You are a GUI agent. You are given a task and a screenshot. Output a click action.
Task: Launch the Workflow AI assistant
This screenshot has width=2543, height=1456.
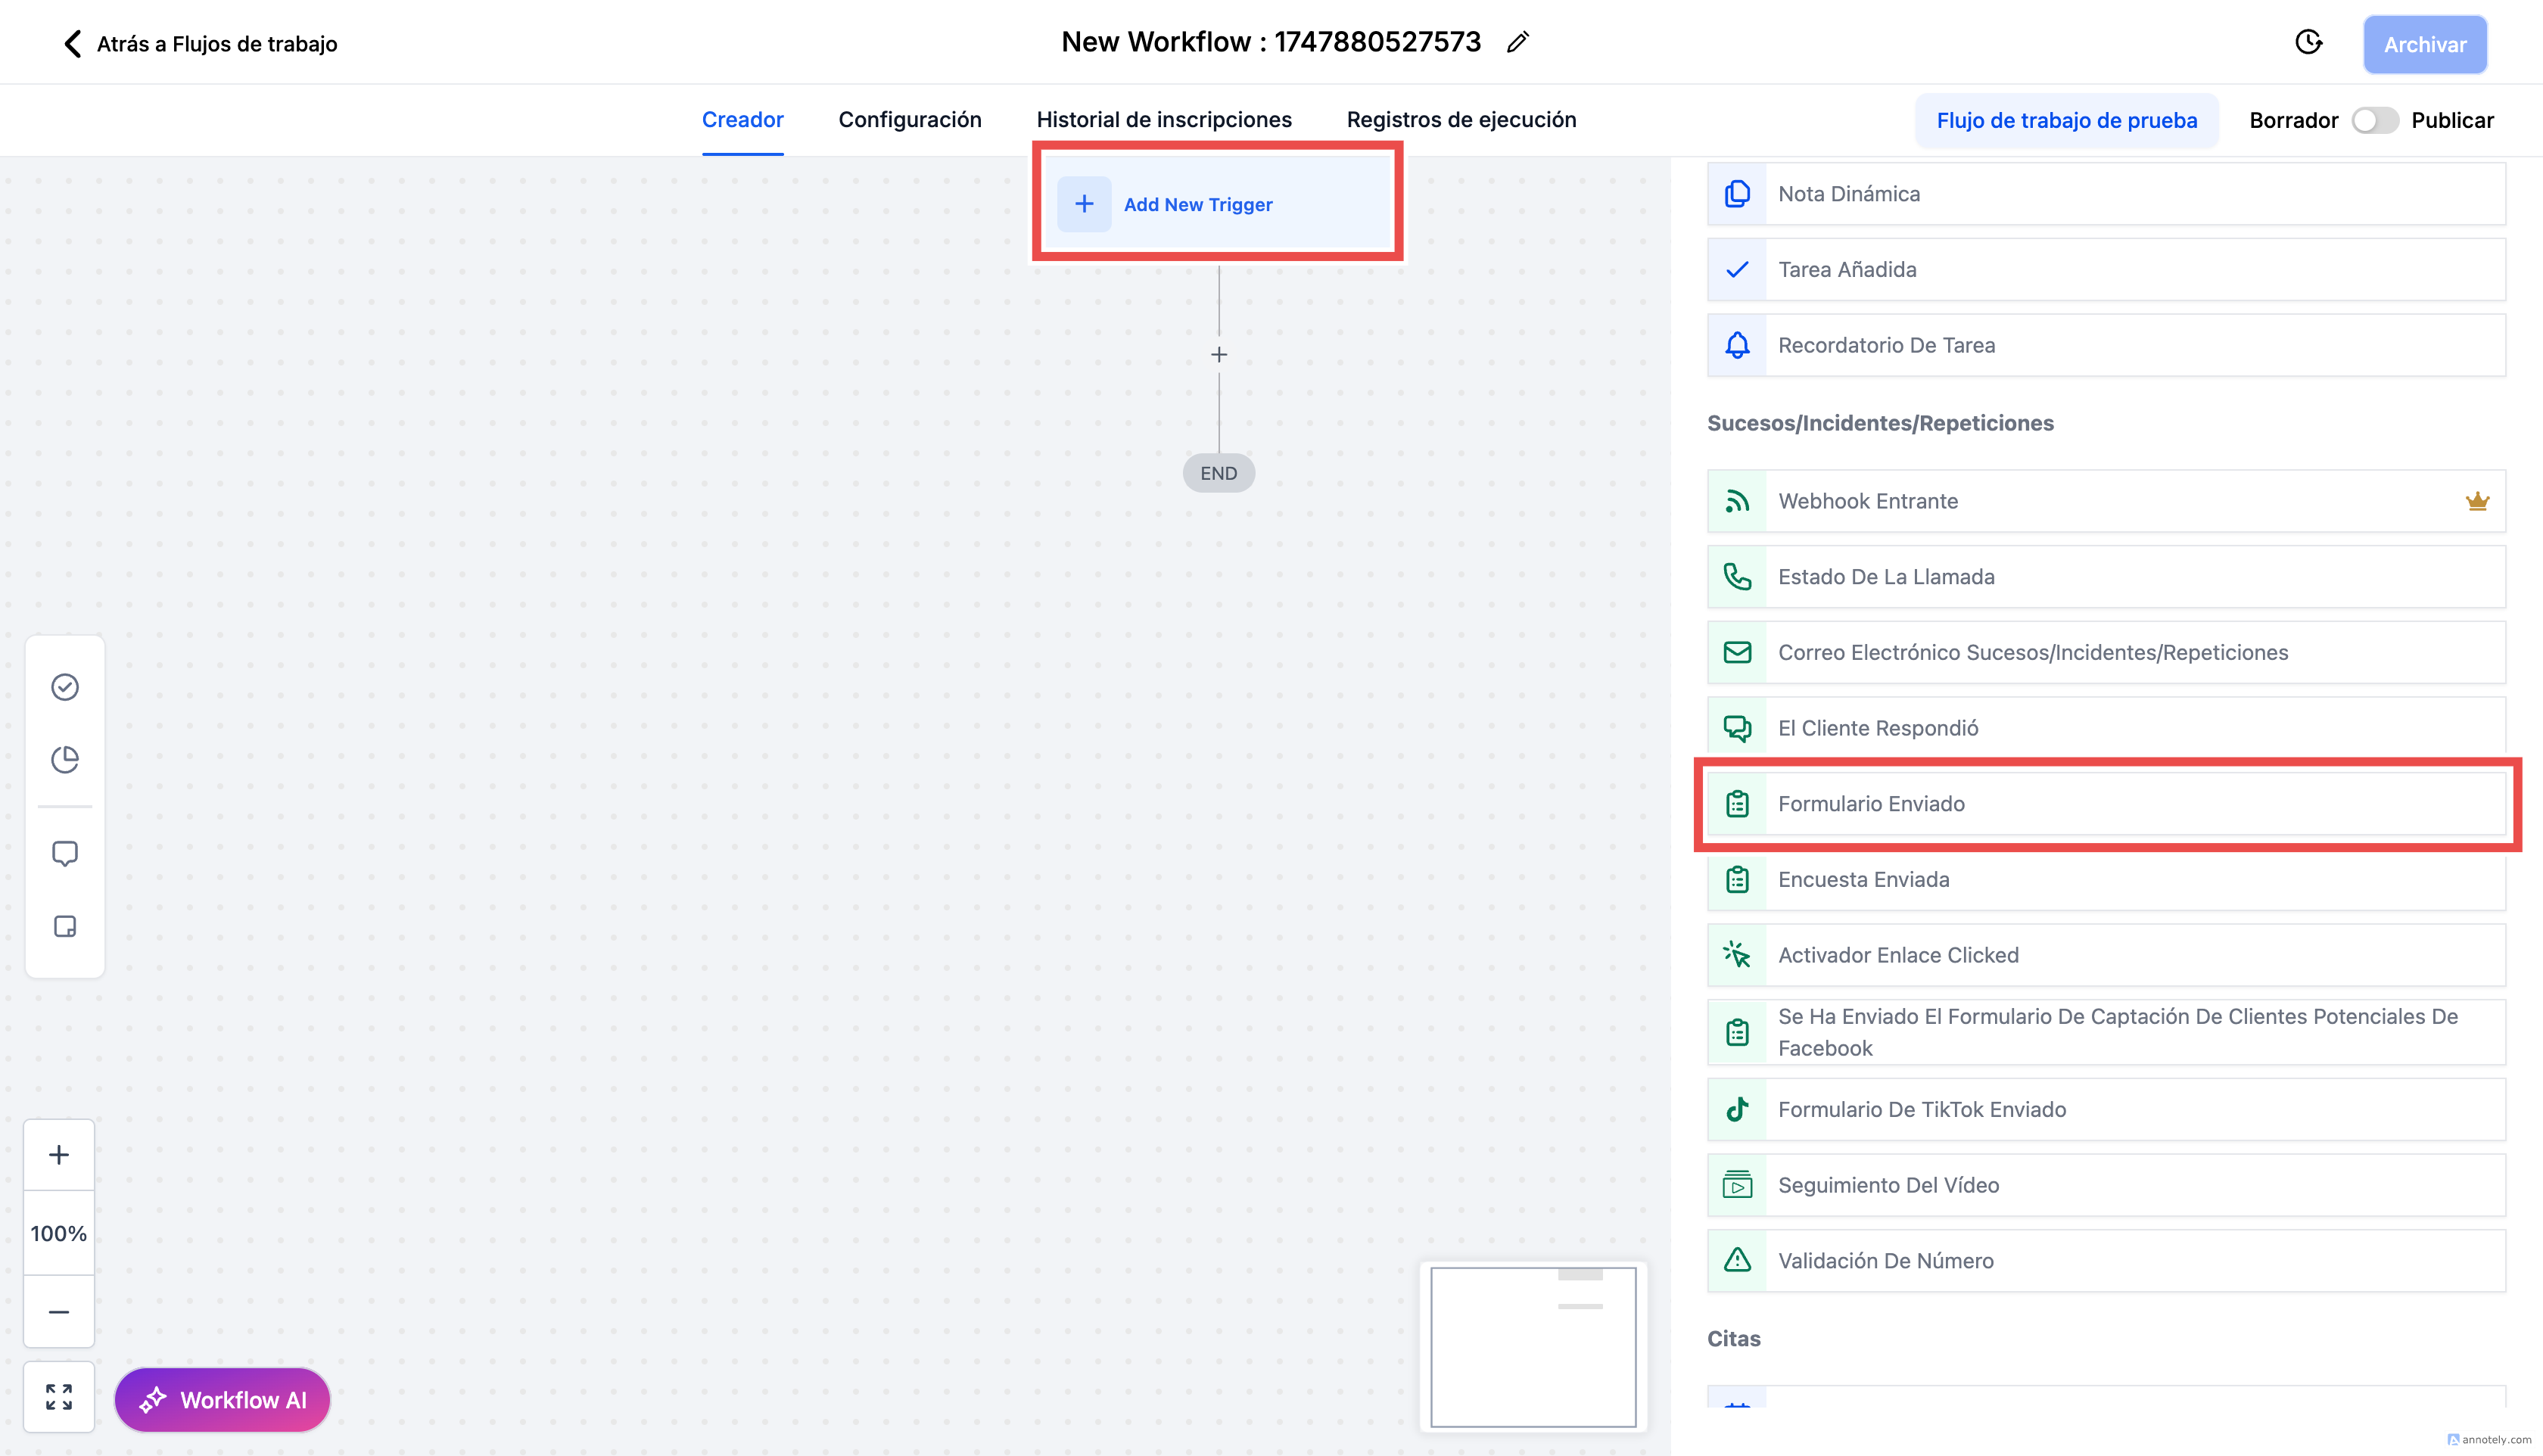[x=222, y=1399]
